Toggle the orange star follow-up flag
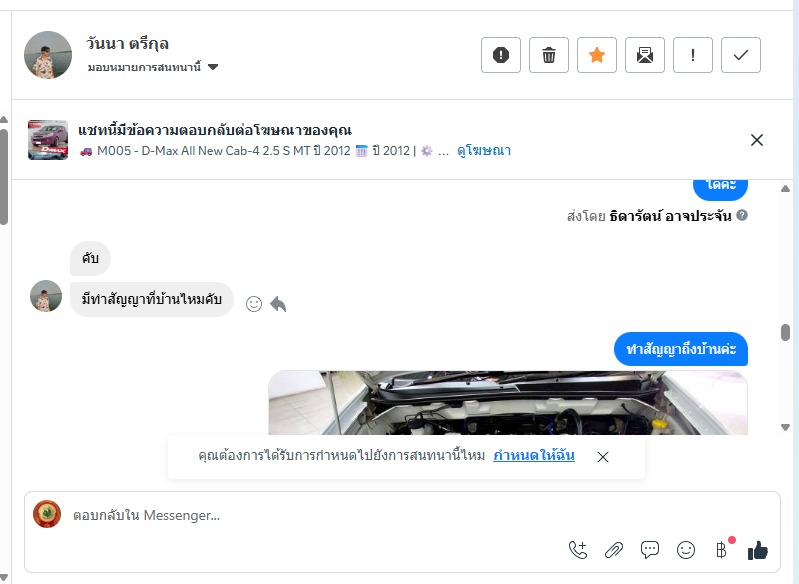 (x=597, y=55)
